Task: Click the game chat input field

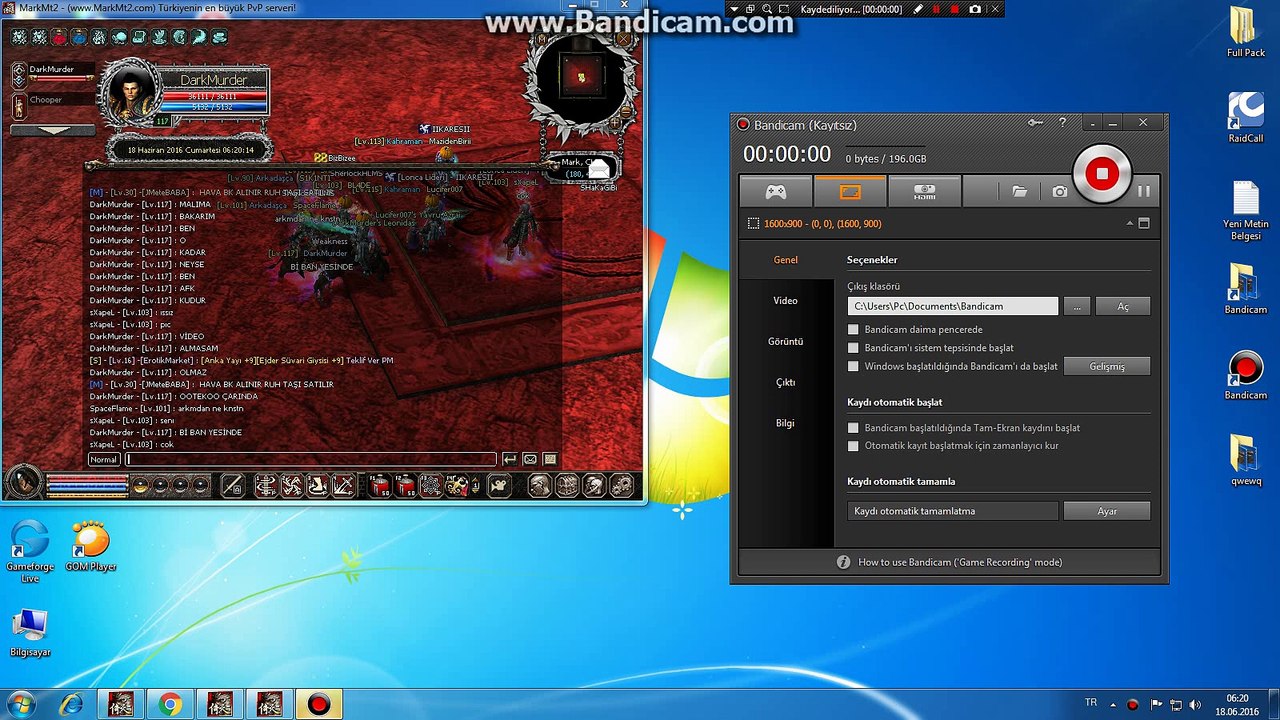Action: [310, 459]
